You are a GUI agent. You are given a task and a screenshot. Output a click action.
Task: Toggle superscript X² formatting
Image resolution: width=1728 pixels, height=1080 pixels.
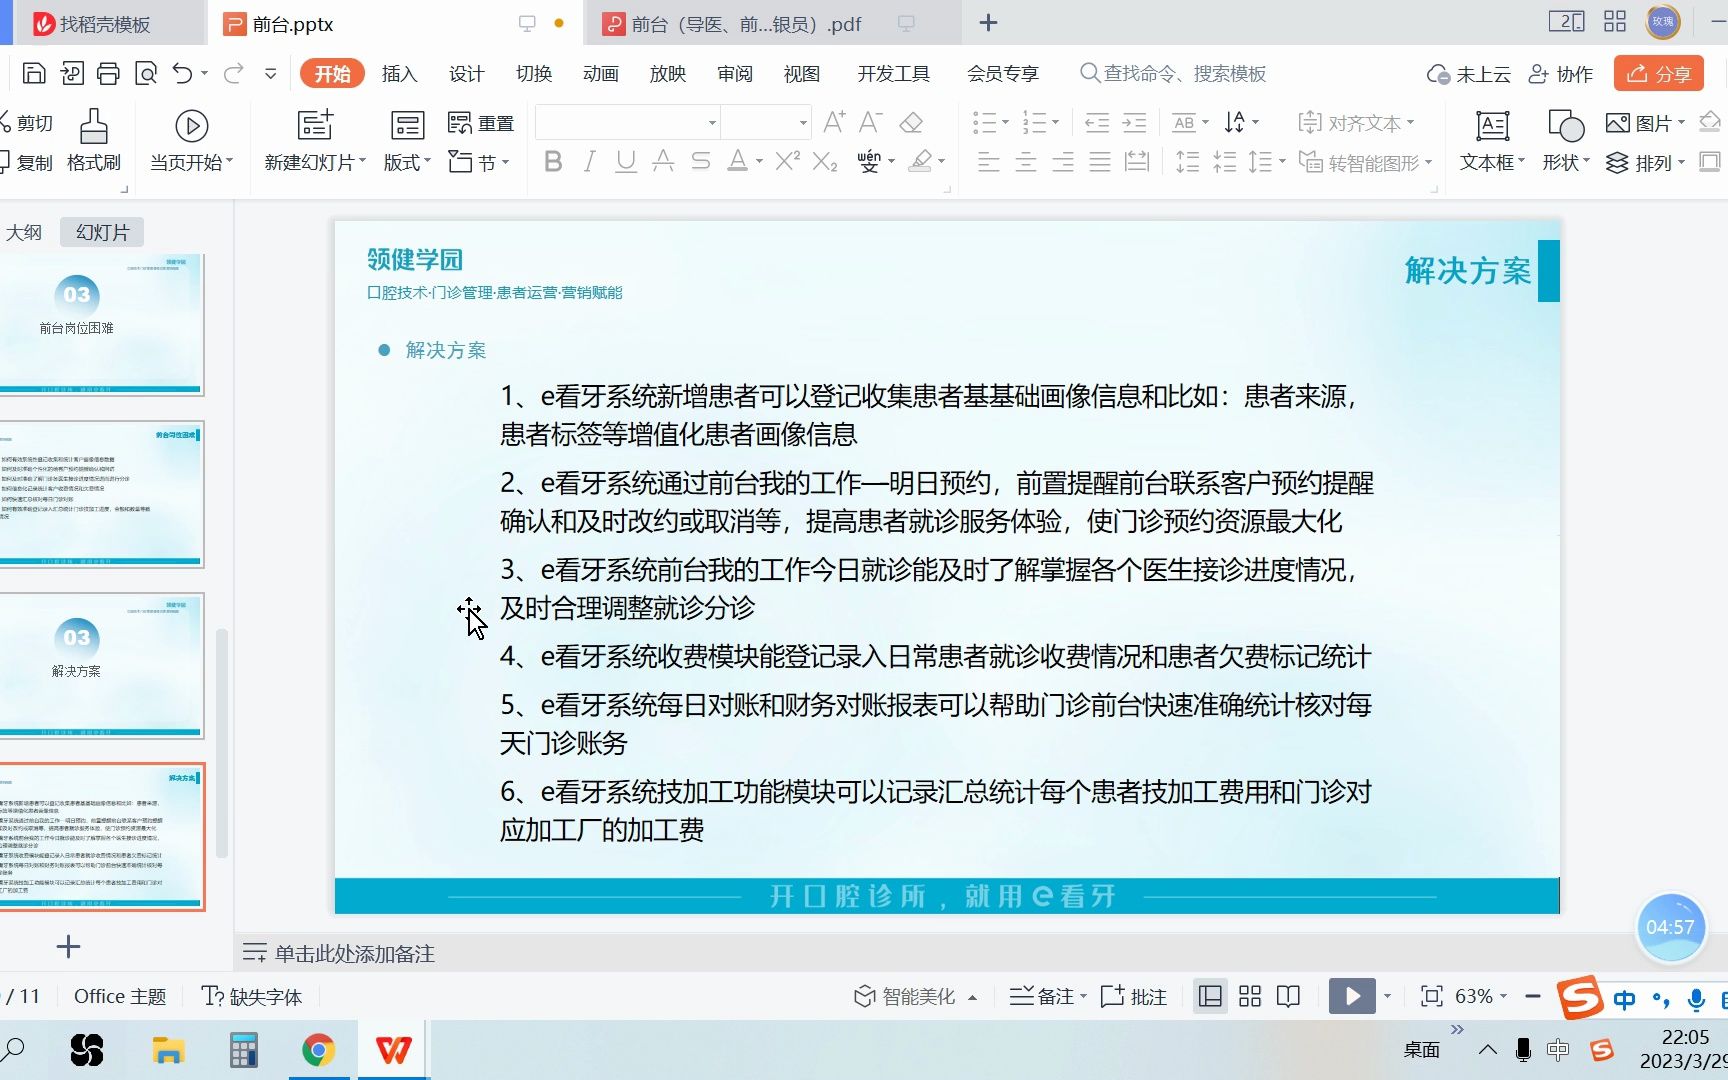click(788, 161)
